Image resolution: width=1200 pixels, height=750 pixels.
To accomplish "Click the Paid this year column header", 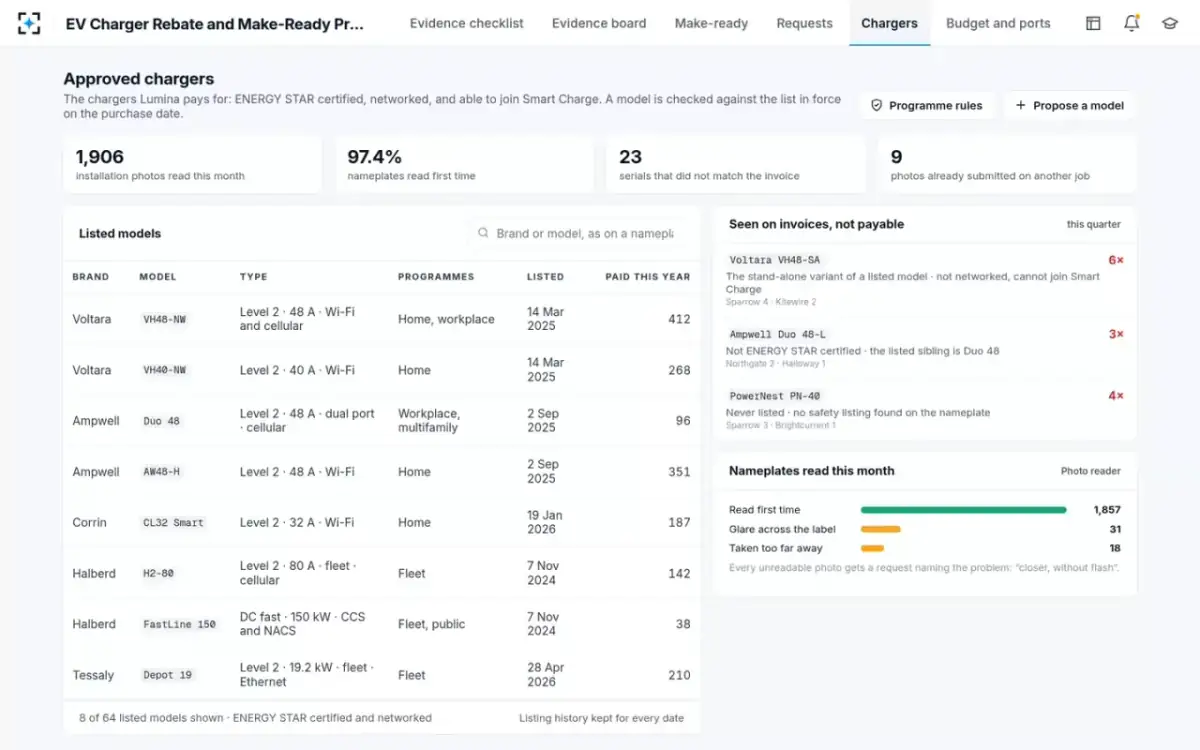I will point(648,277).
